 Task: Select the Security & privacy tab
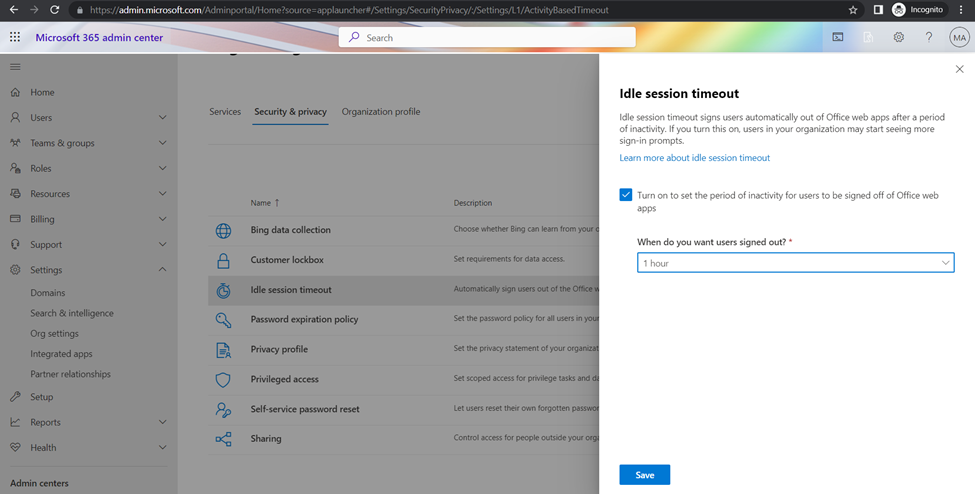click(290, 112)
